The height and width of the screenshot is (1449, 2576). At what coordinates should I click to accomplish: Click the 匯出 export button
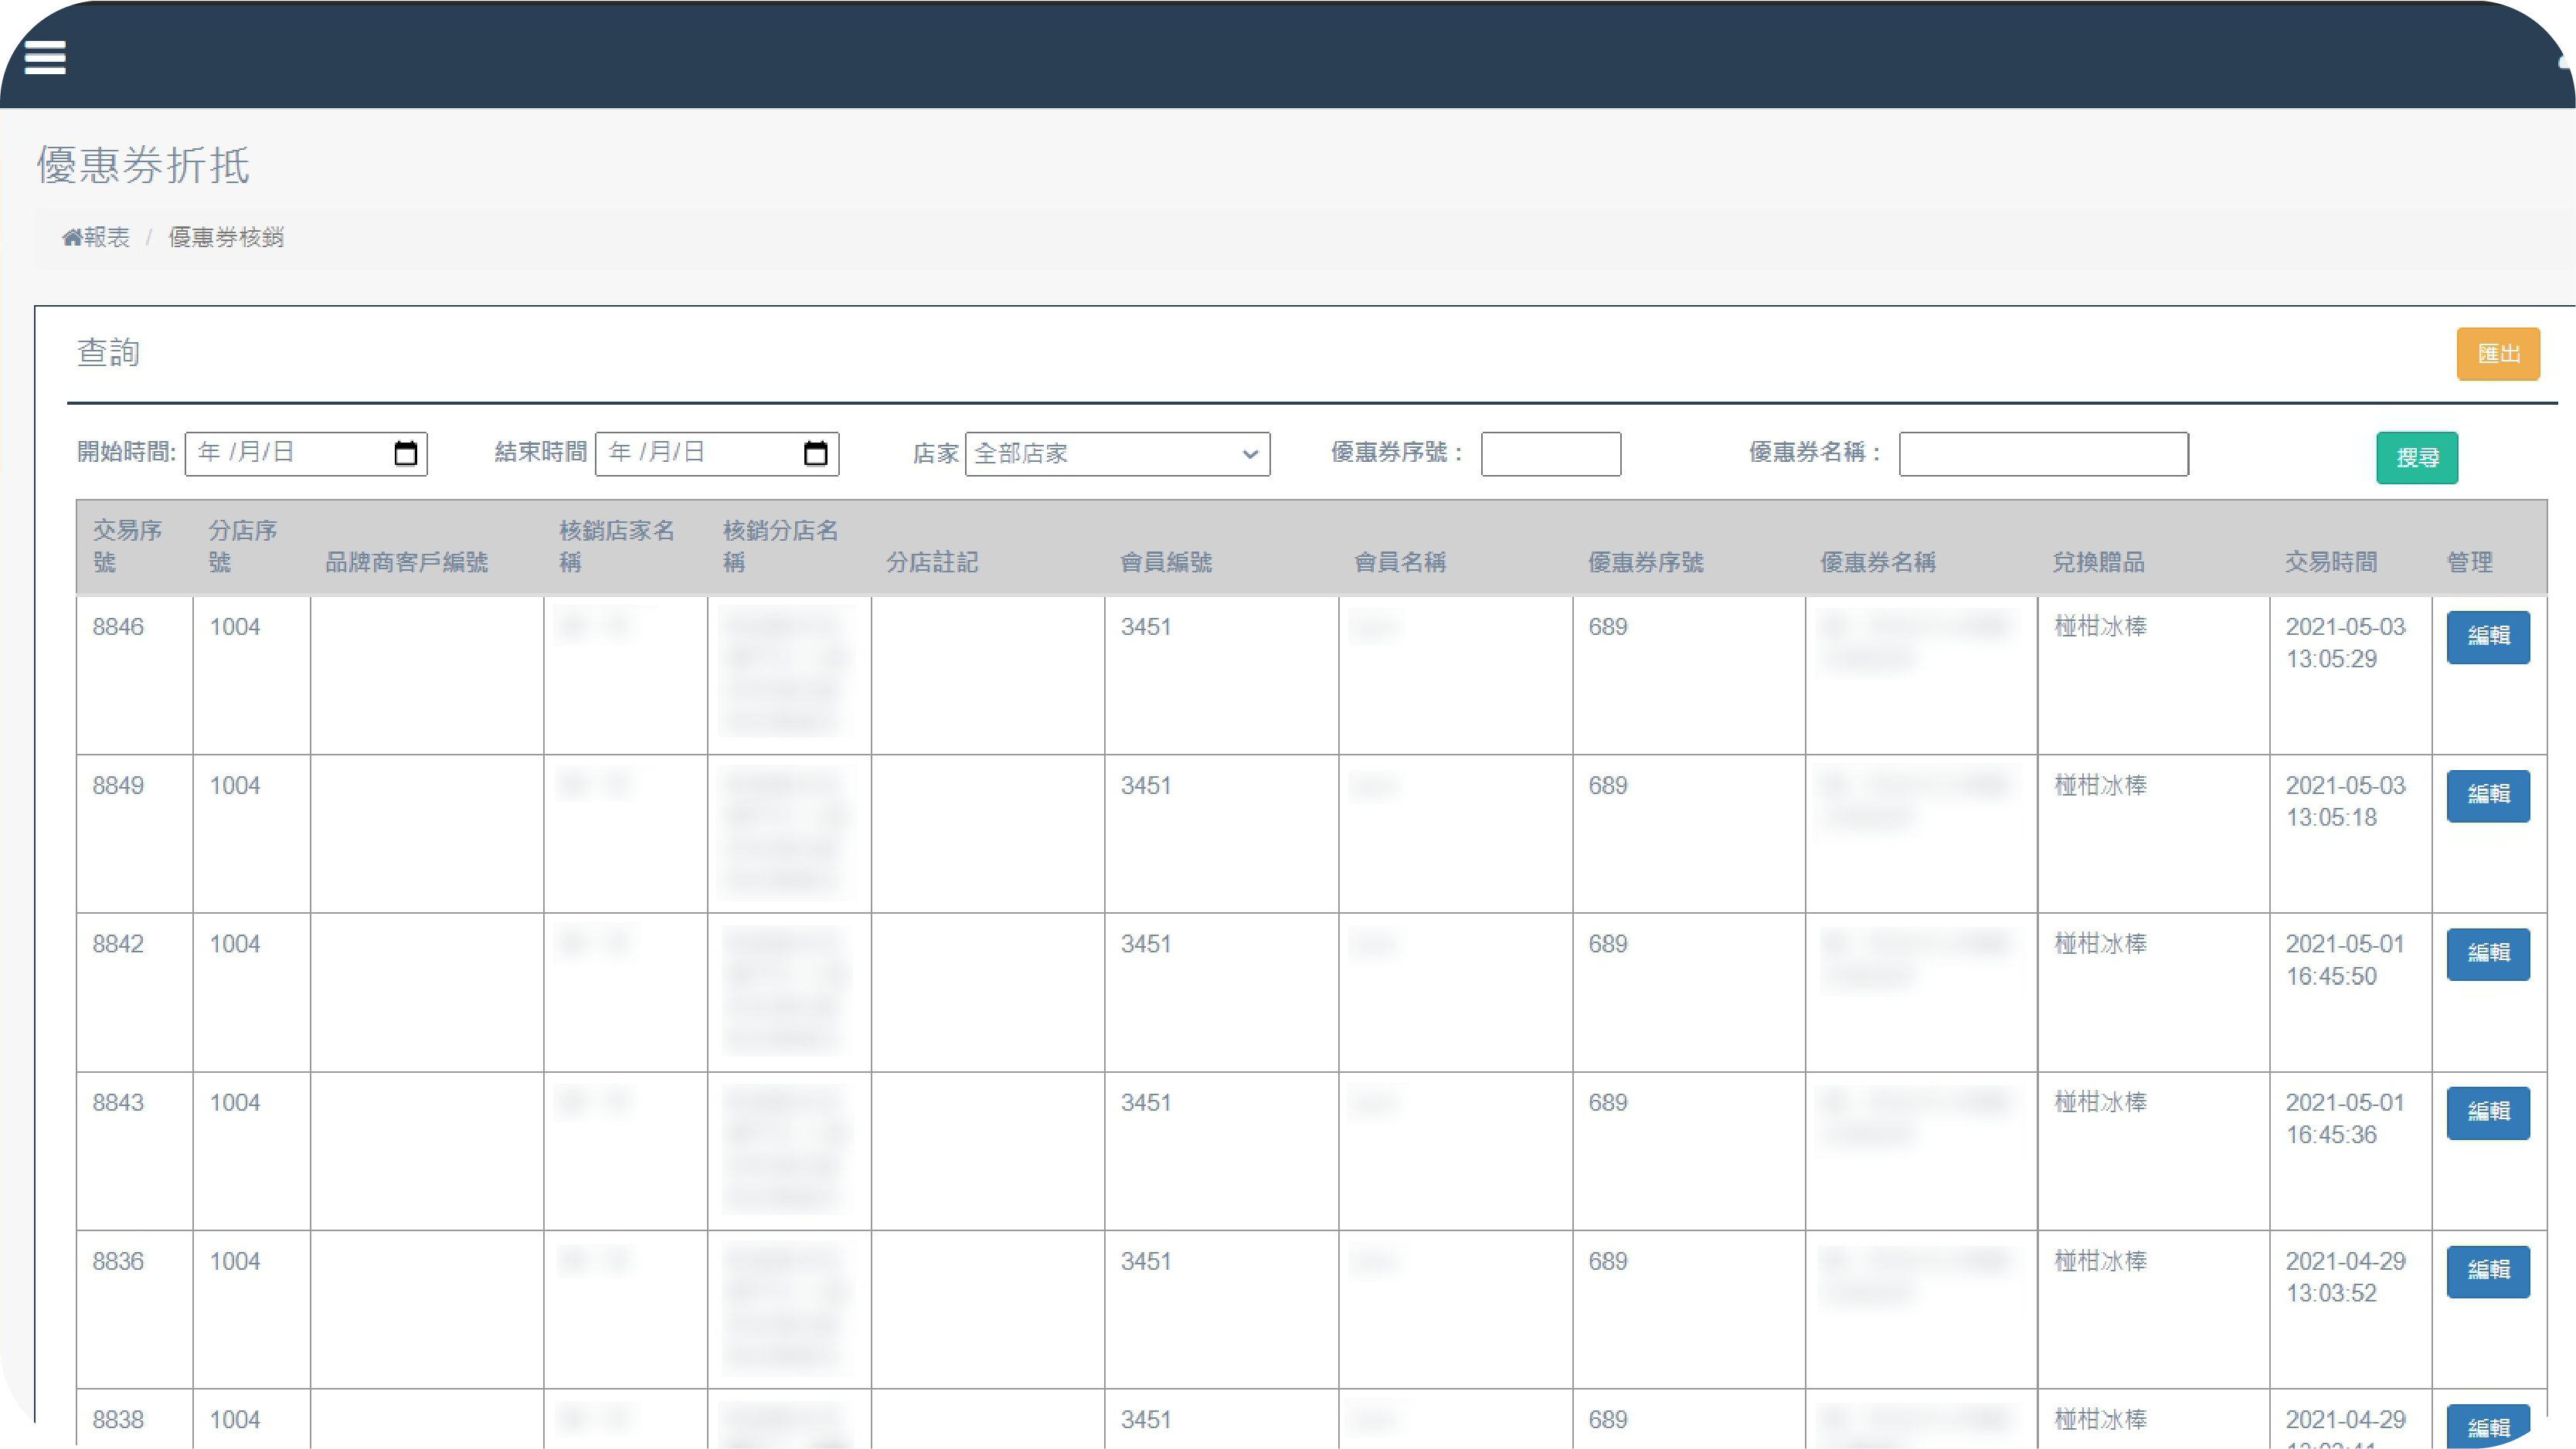[2497, 354]
